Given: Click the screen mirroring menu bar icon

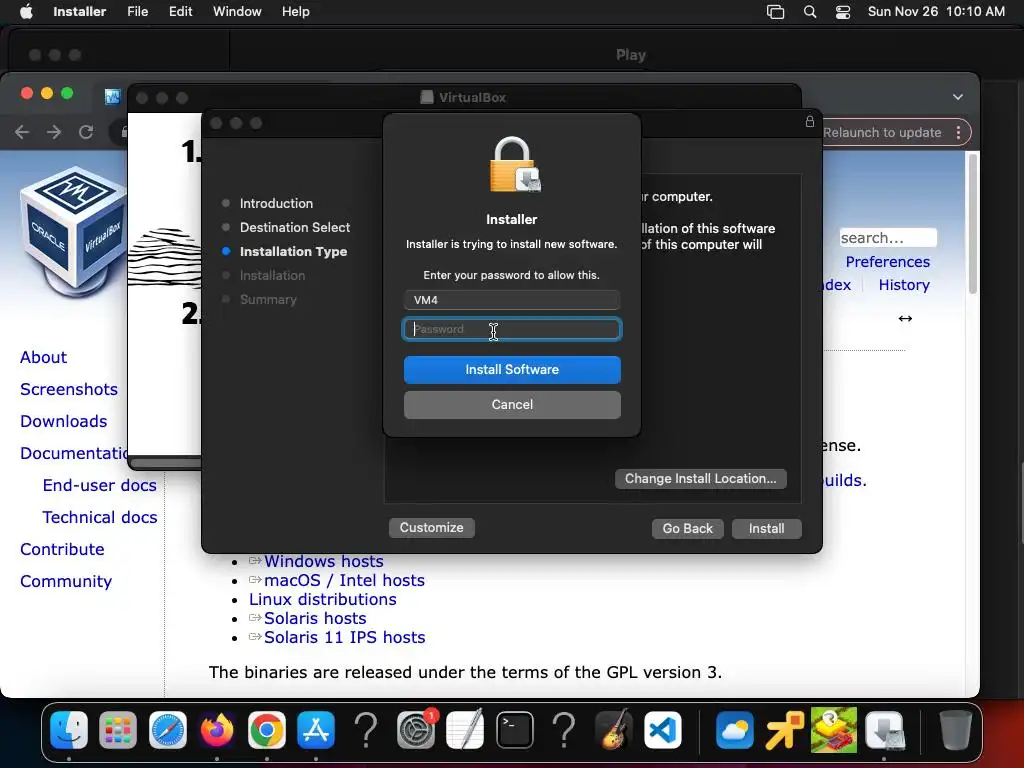Looking at the screenshot, I should 775,12.
